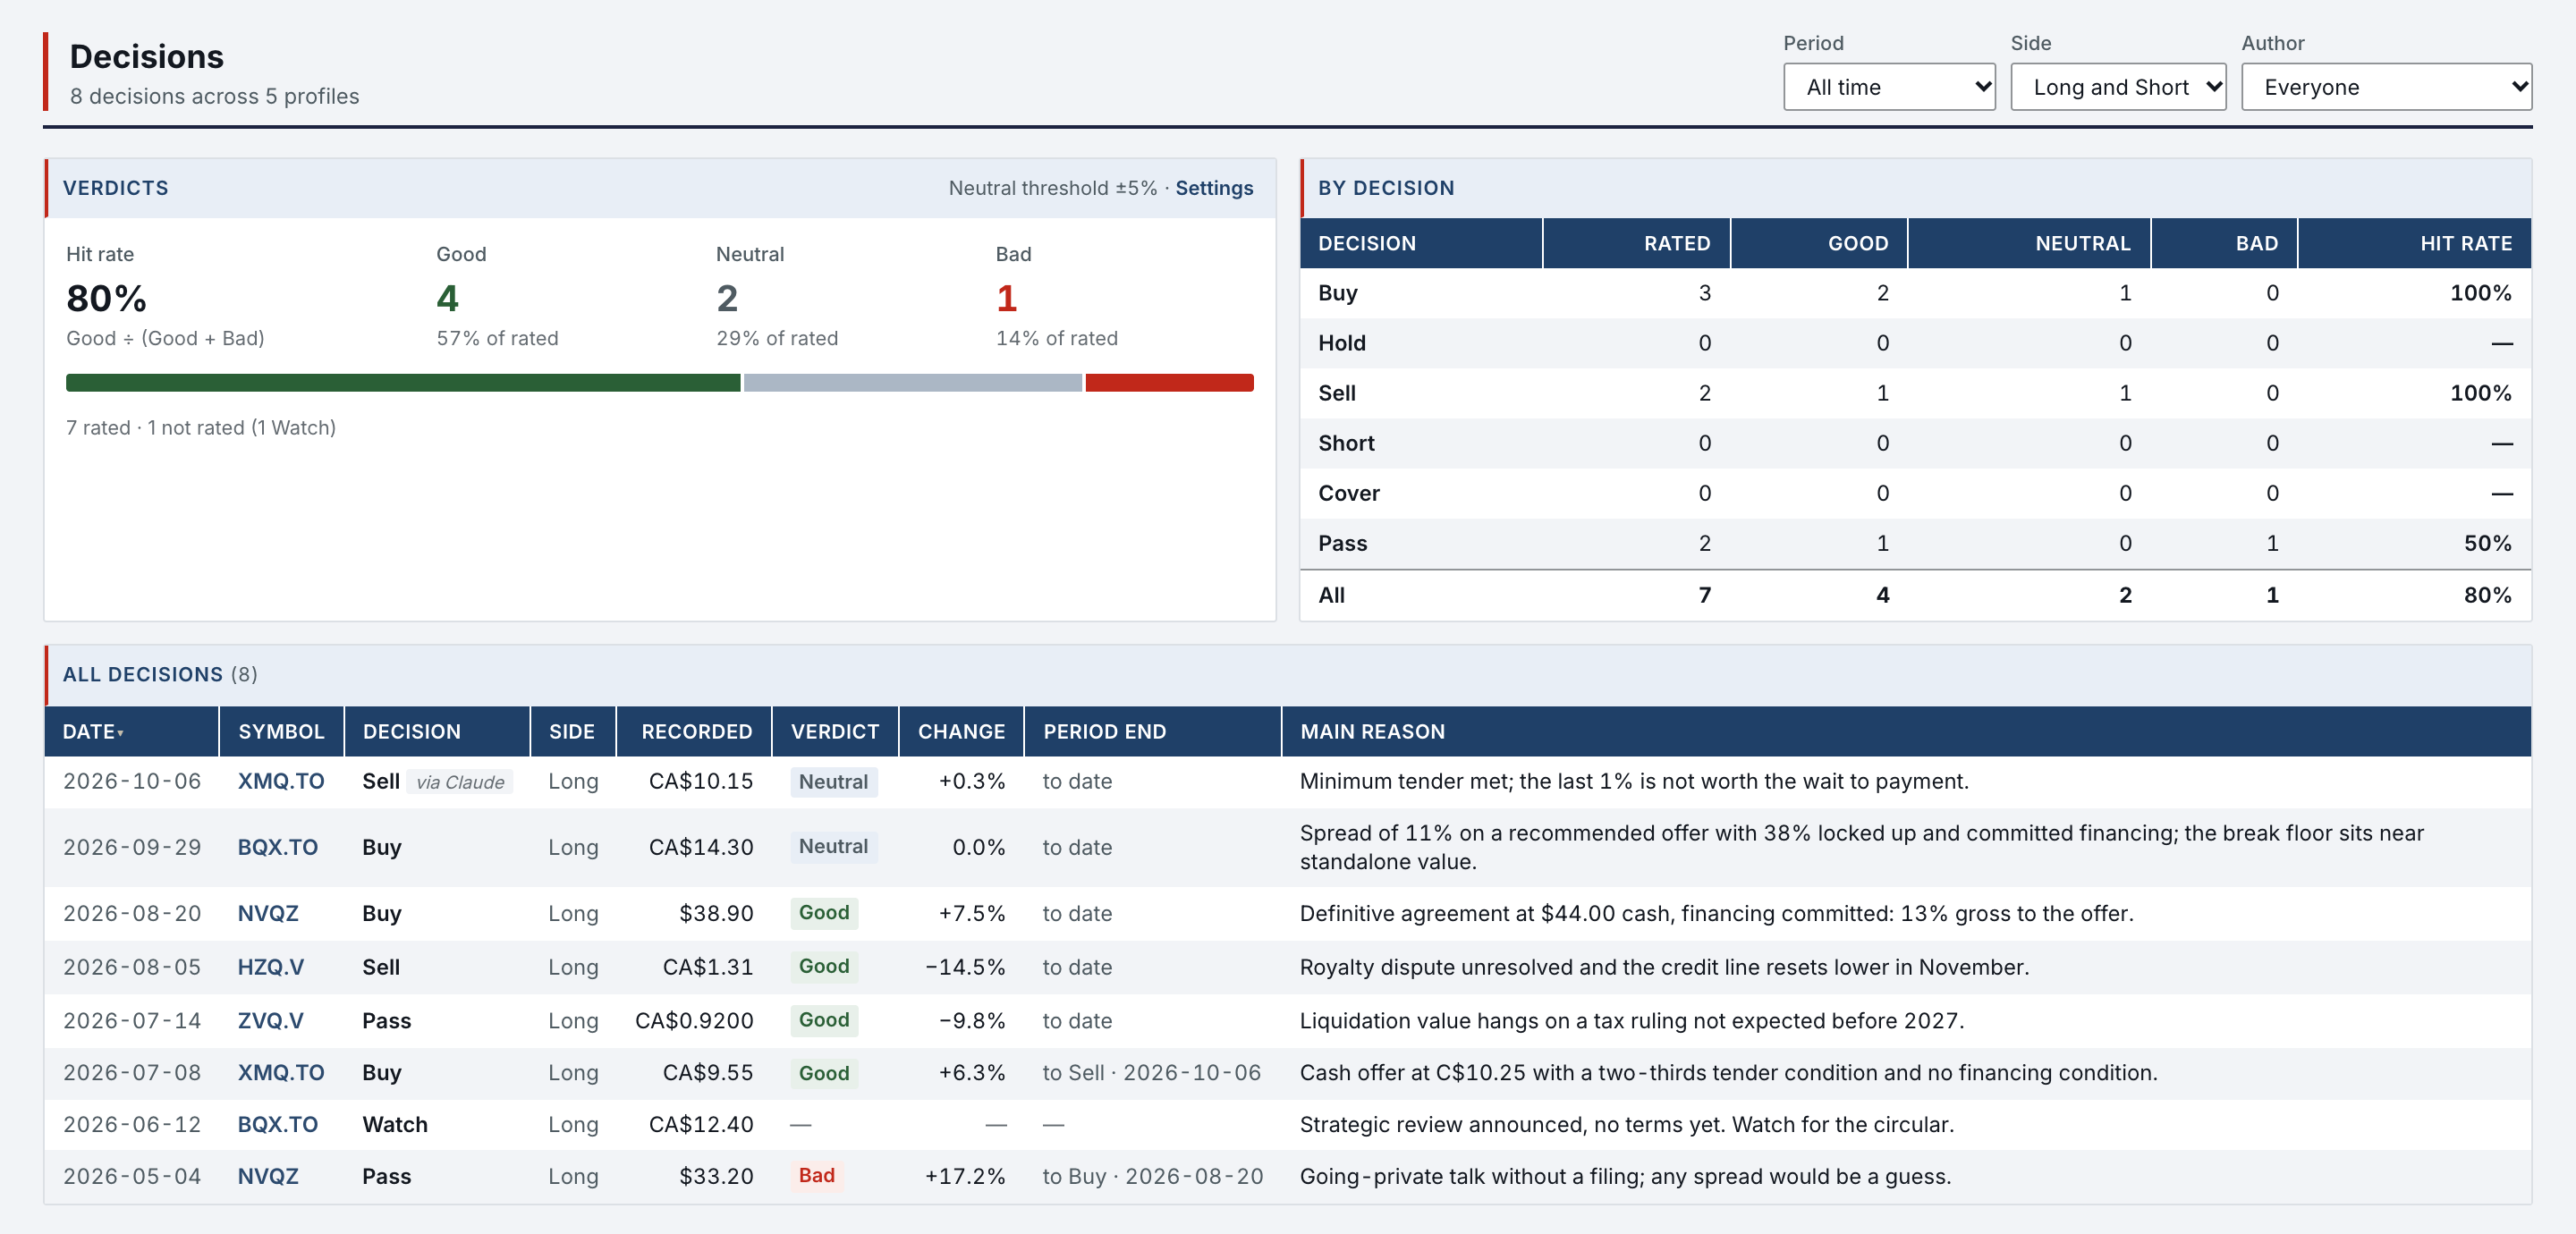Open the HZQ.V symbol link
Screen dimensions: 2576x1234
270,967
